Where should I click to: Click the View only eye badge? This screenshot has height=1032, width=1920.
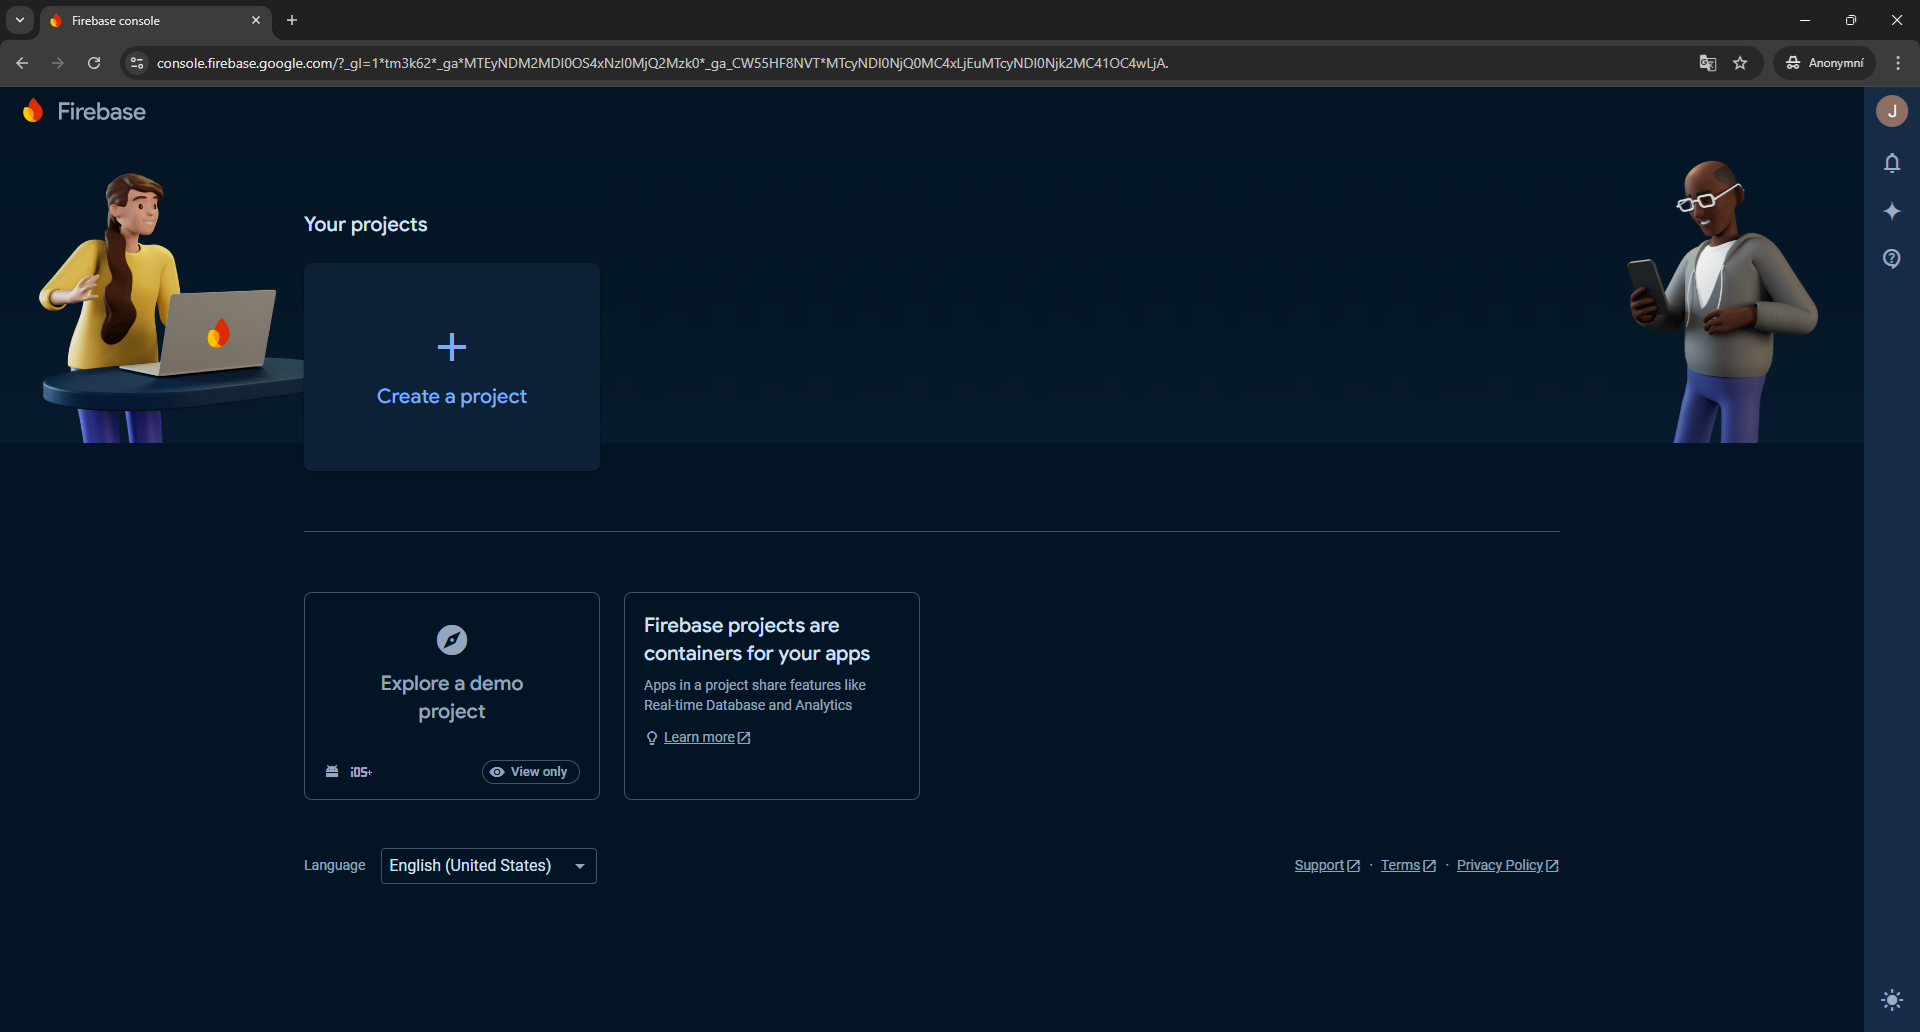530,772
